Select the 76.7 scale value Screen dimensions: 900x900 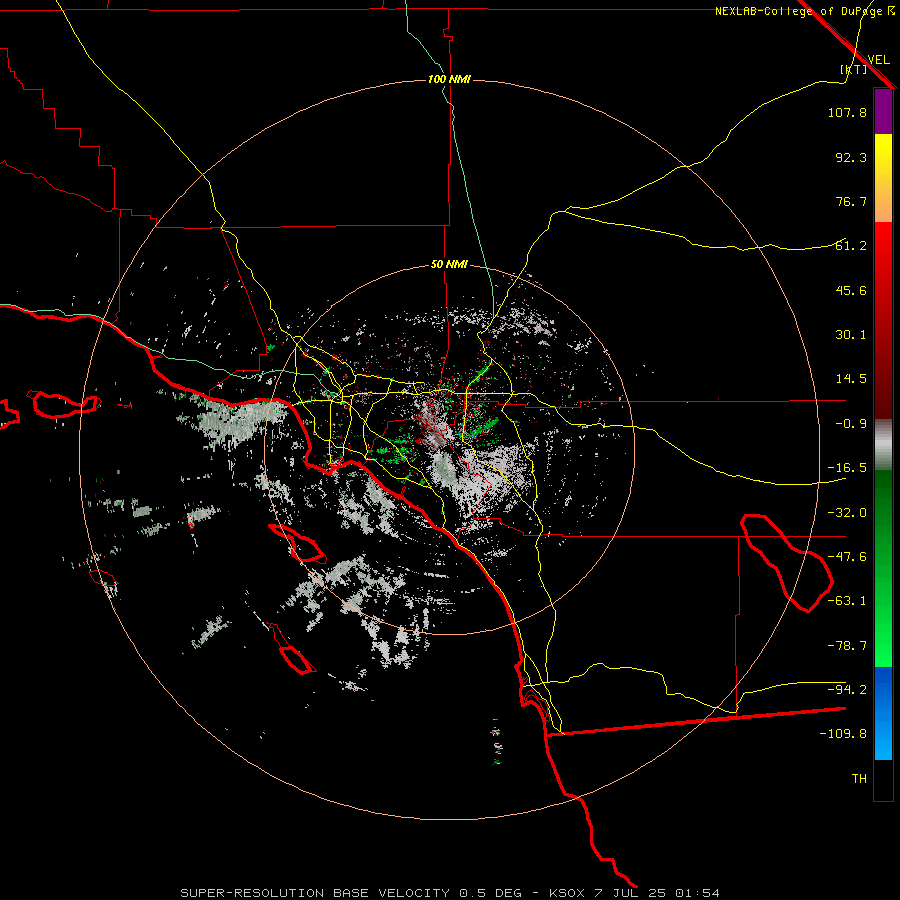click(x=851, y=201)
